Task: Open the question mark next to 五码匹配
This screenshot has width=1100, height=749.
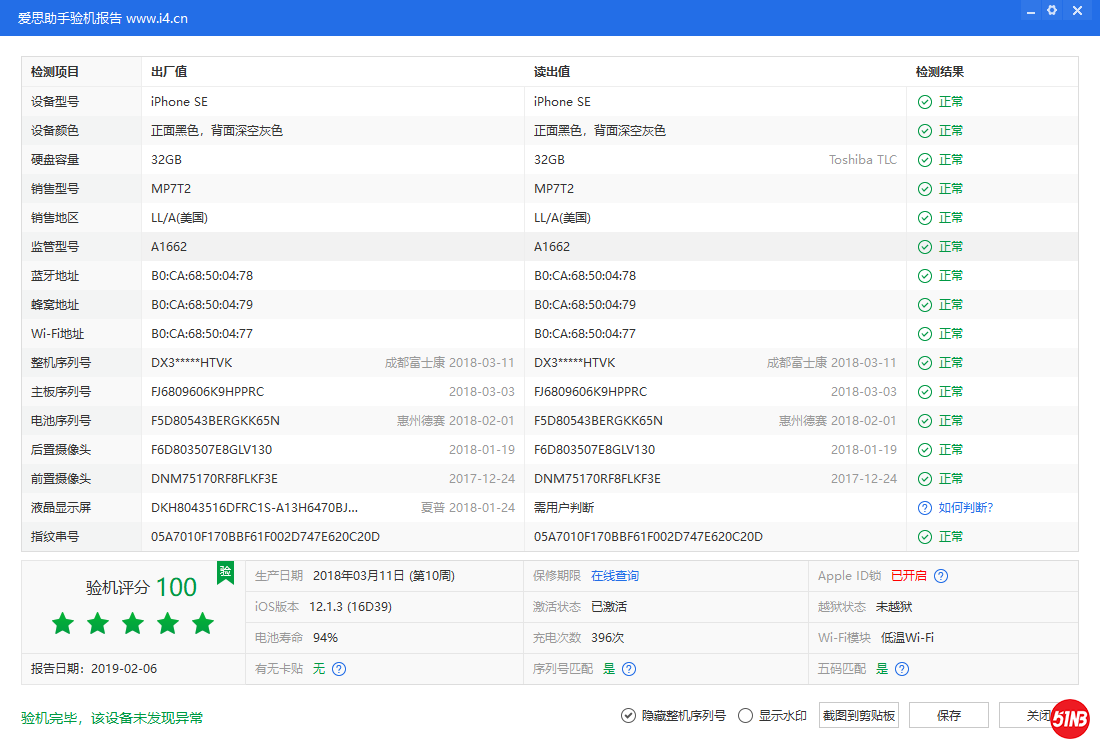Action: [901, 668]
